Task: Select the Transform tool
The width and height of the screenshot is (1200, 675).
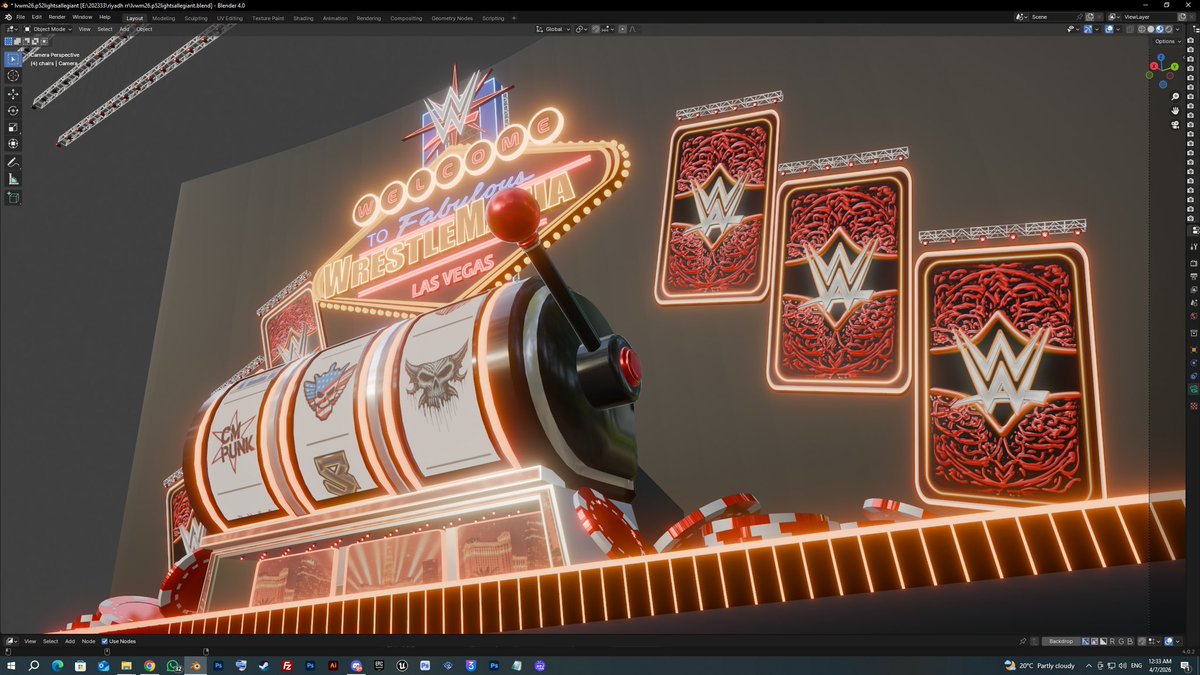Action: pos(13,145)
